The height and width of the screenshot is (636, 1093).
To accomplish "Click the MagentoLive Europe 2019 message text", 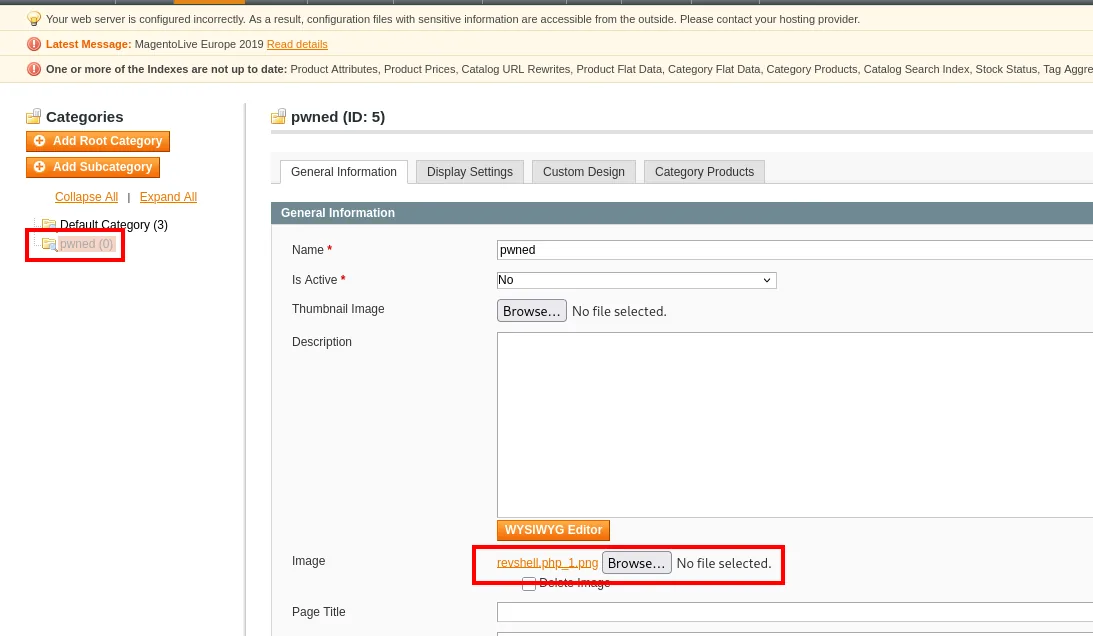I will click(199, 44).
